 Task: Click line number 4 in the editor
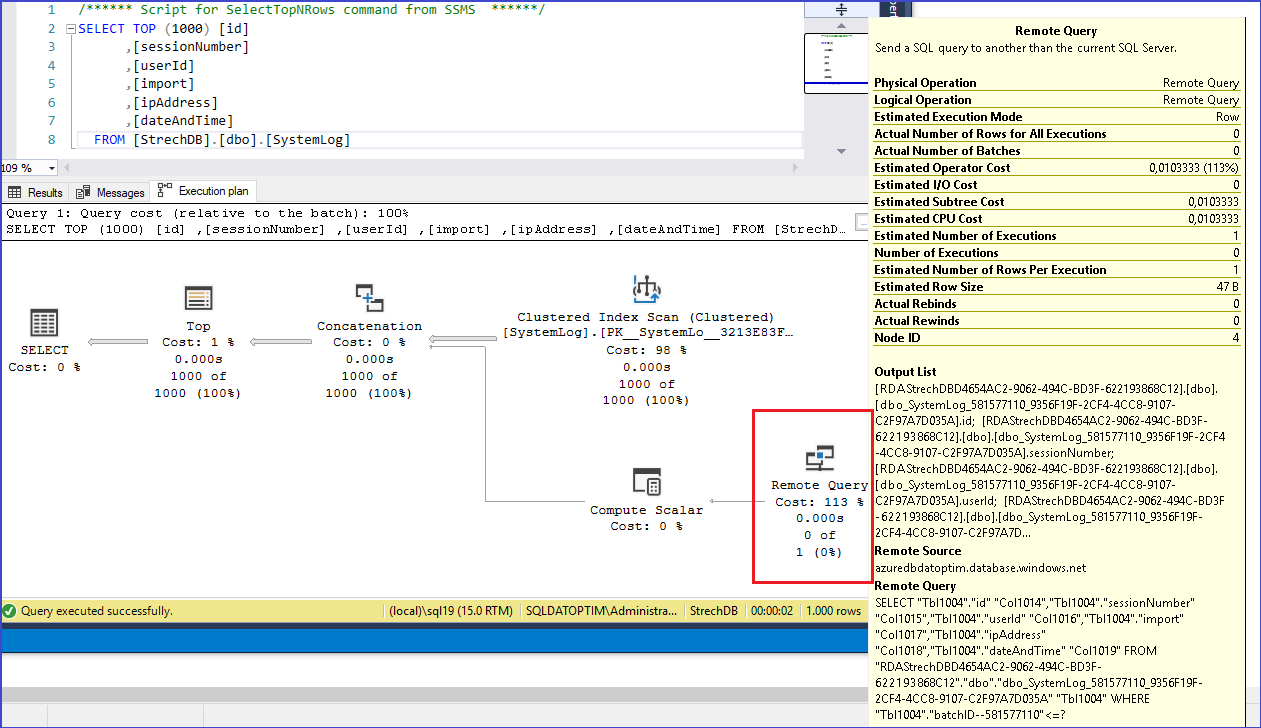pos(52,65)
